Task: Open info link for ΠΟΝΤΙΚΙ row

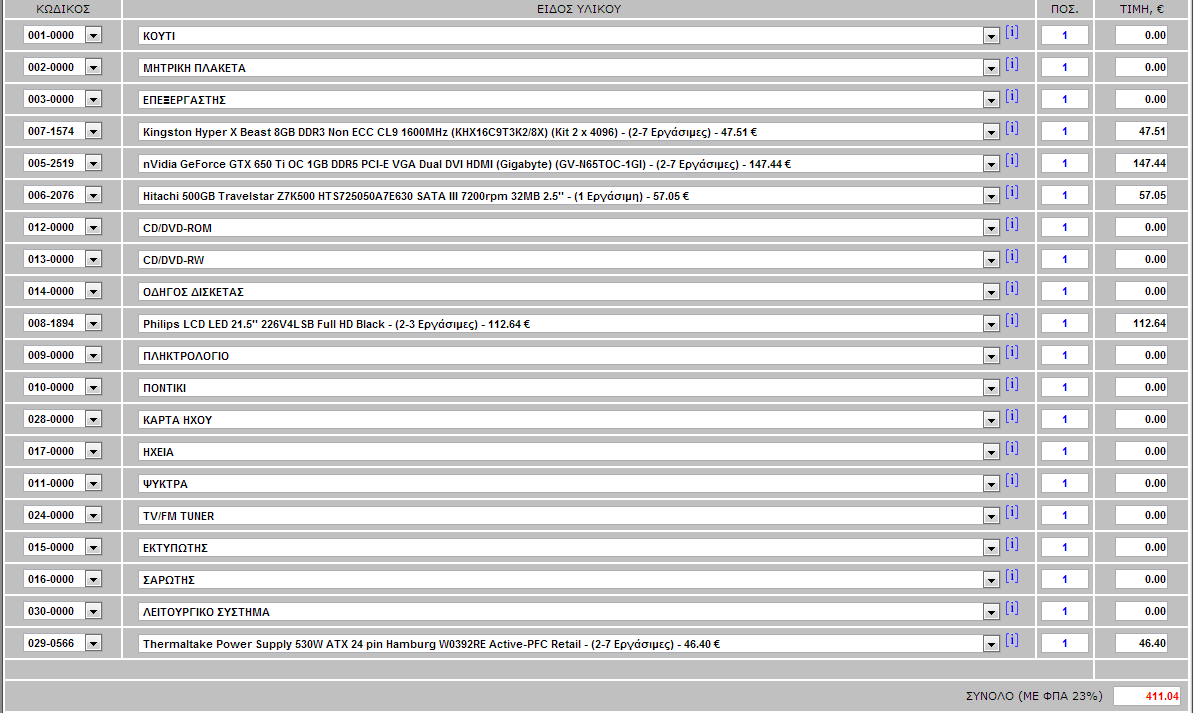Action: coord(1012,384)
